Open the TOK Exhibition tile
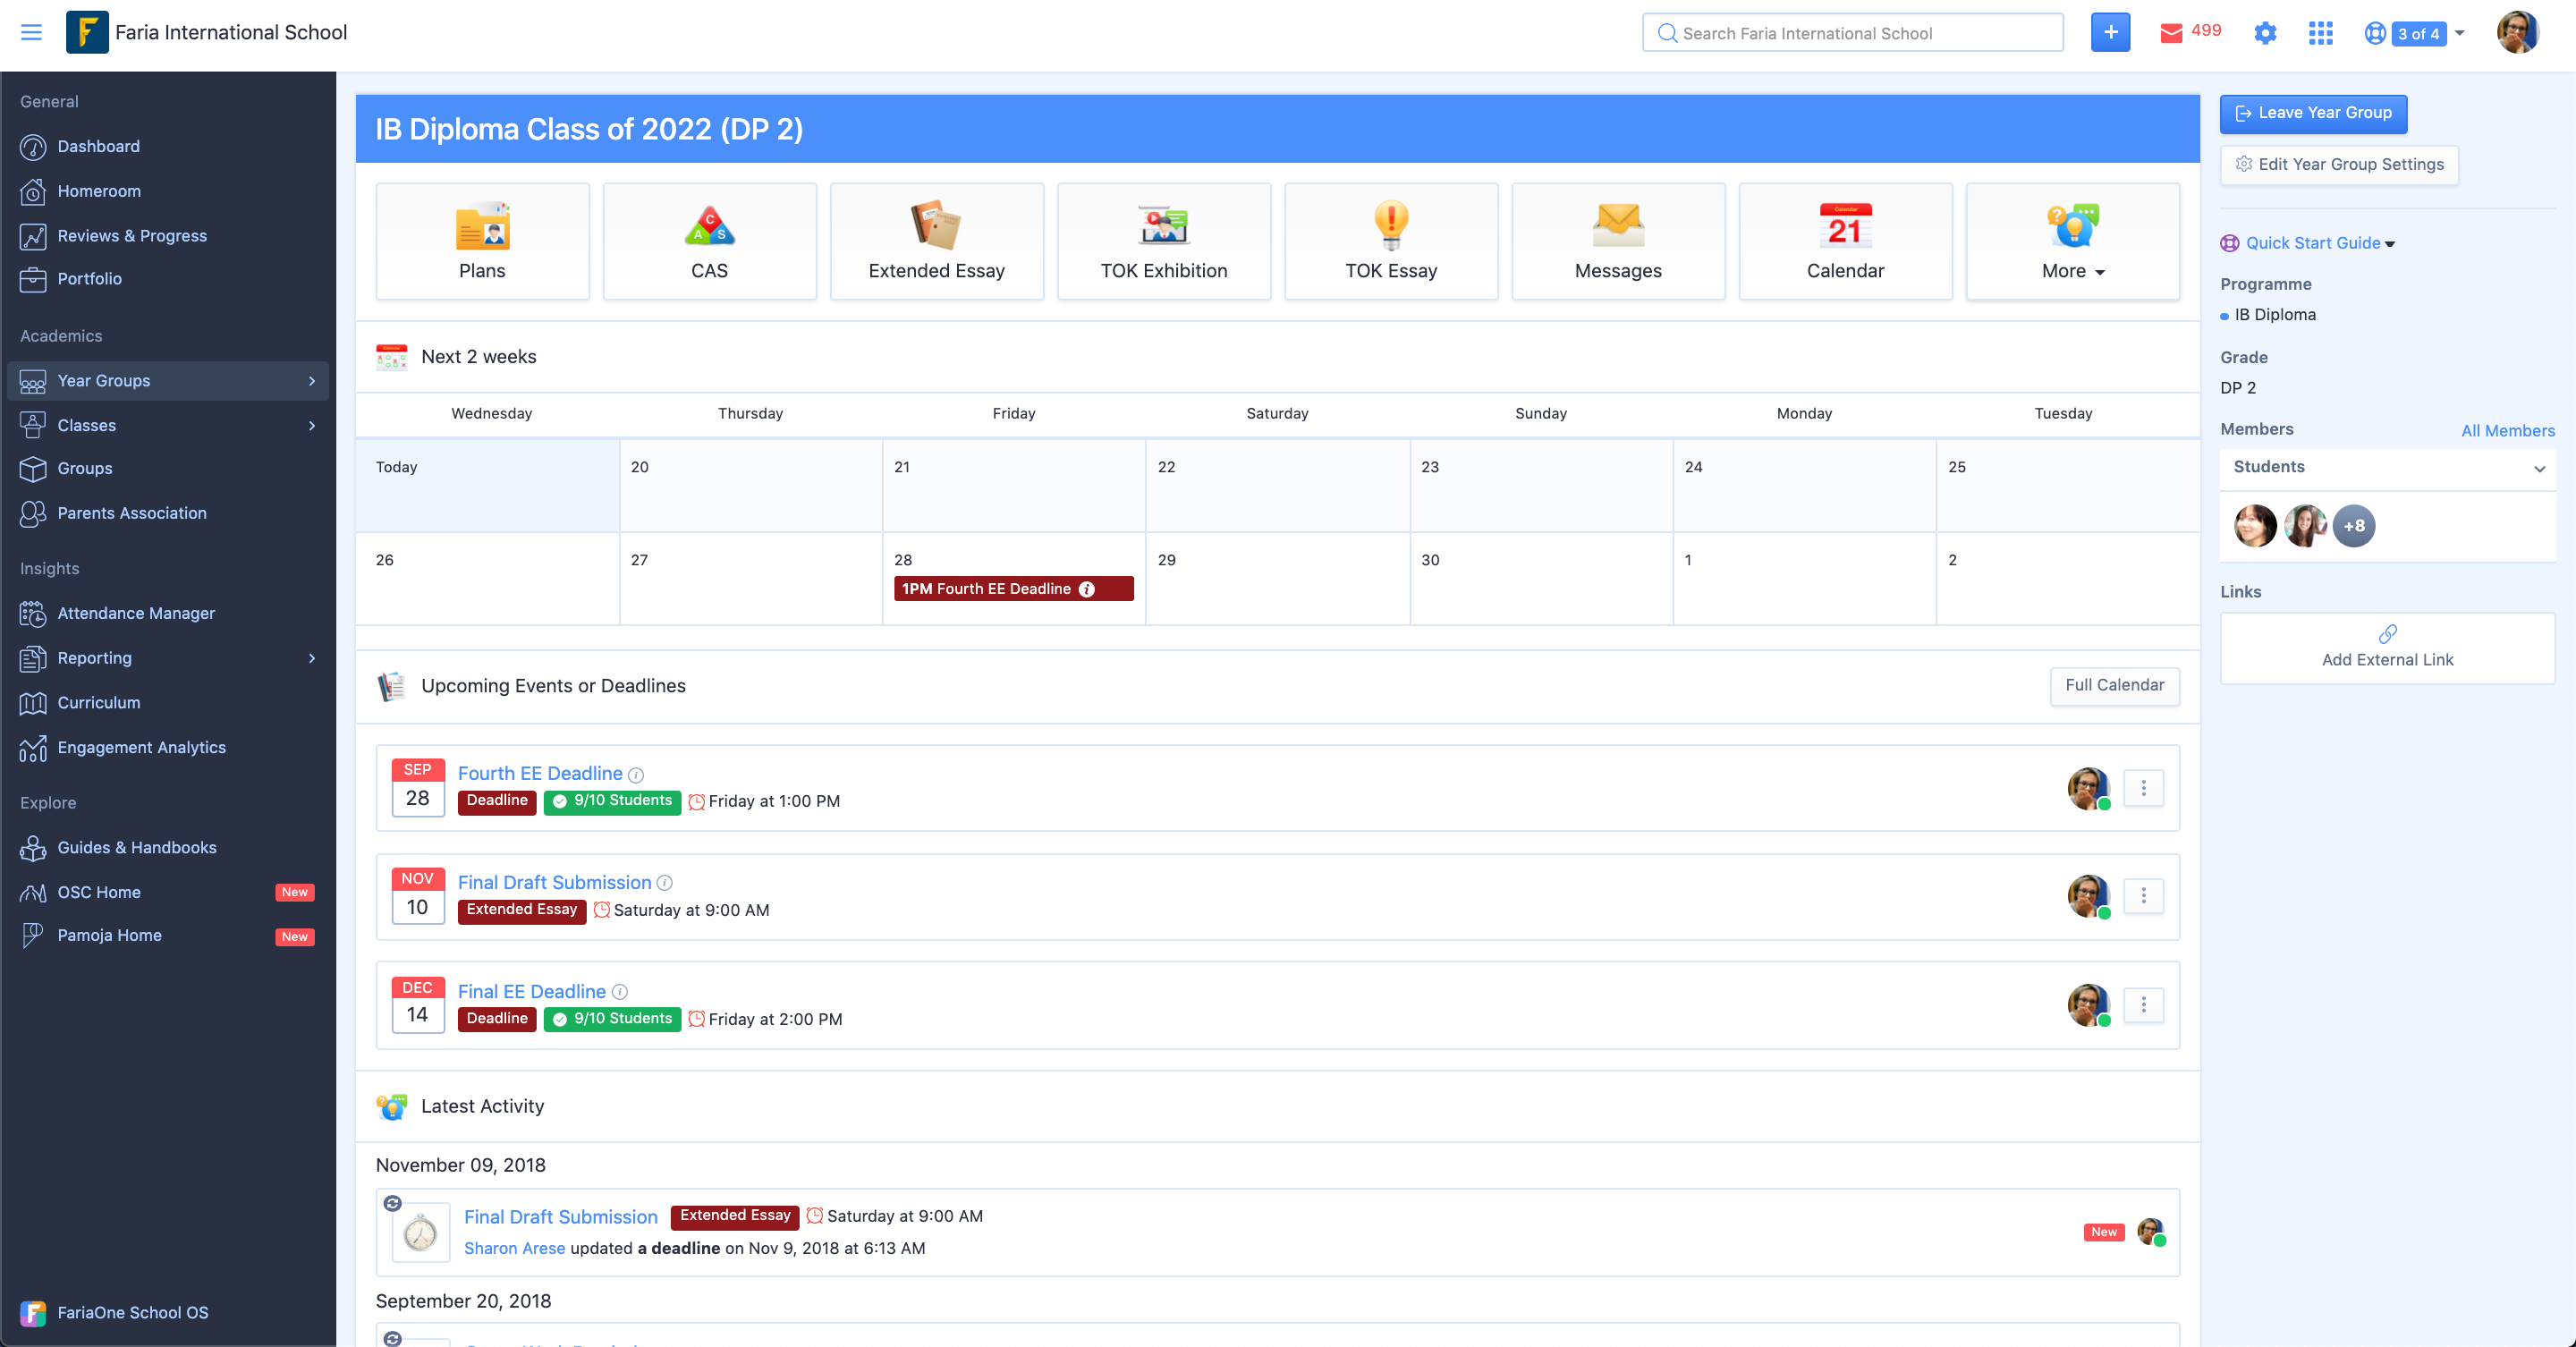The height and width of the screenshot is (1347, 2576). pyautogui.click(x=1163, y=241)
